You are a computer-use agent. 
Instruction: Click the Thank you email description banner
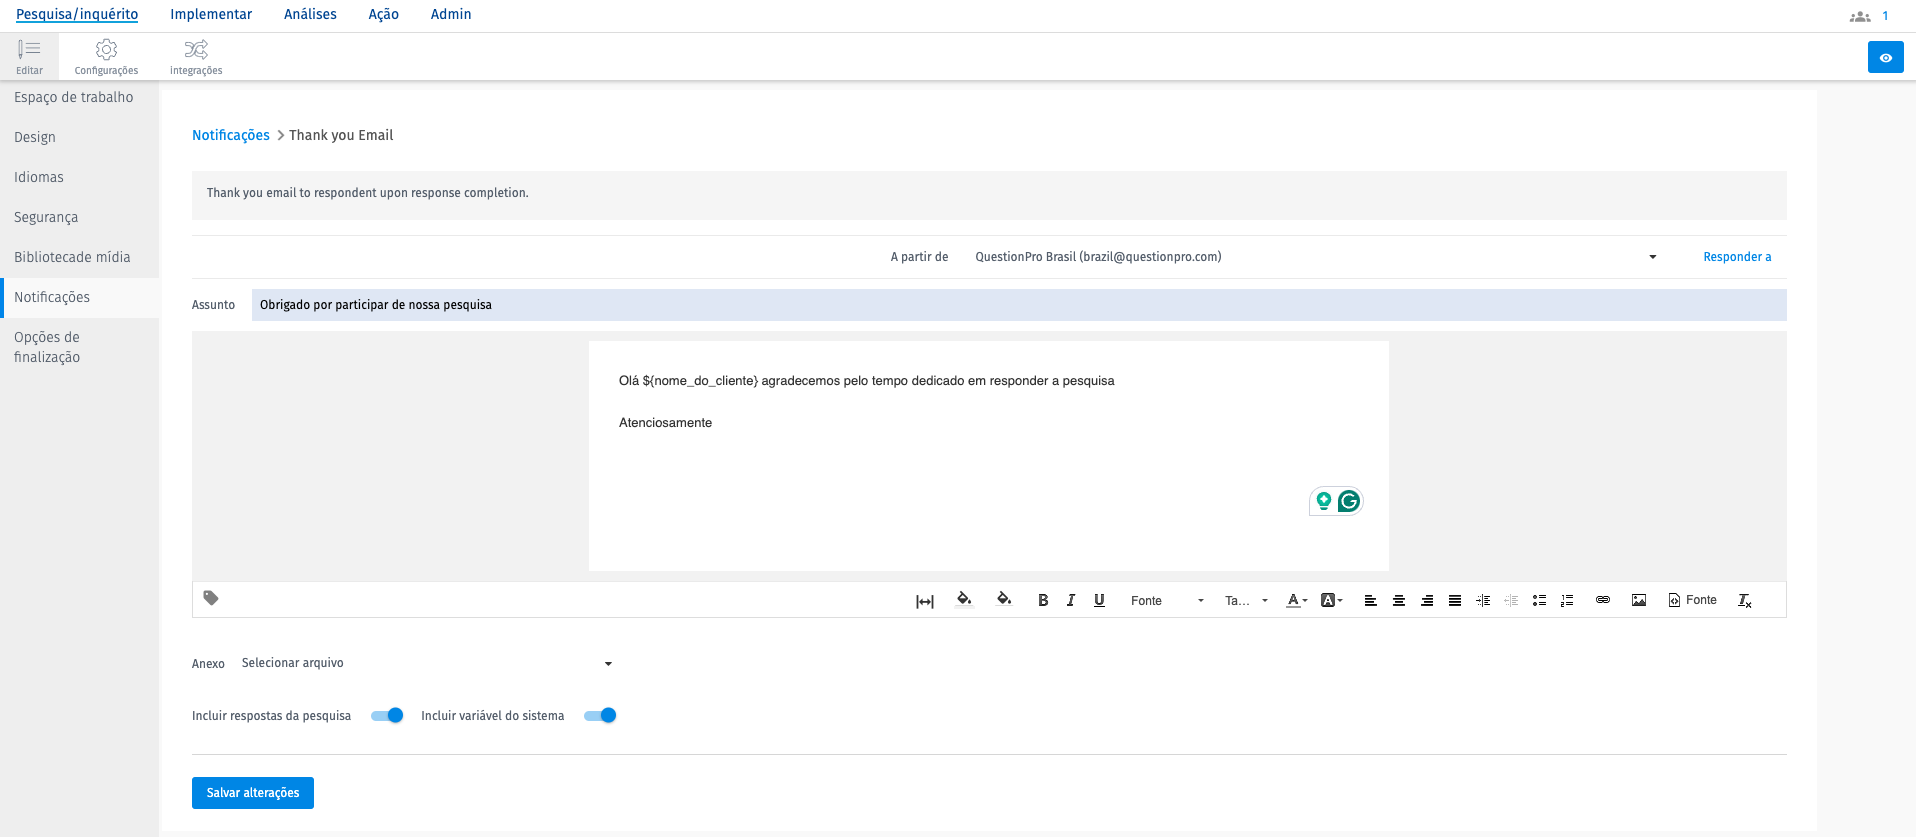[989, 194]
